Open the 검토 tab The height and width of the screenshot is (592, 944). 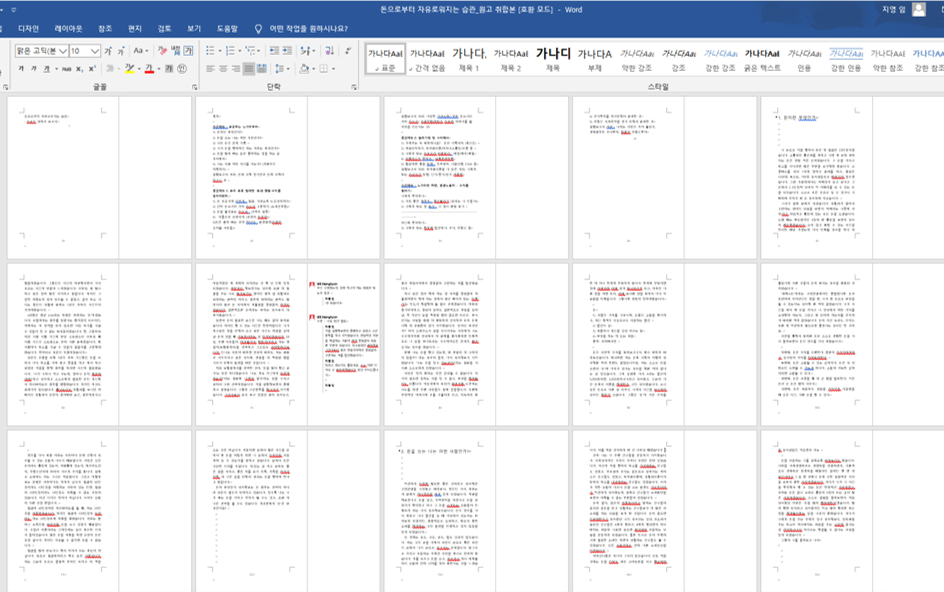(x=164, y=28)
